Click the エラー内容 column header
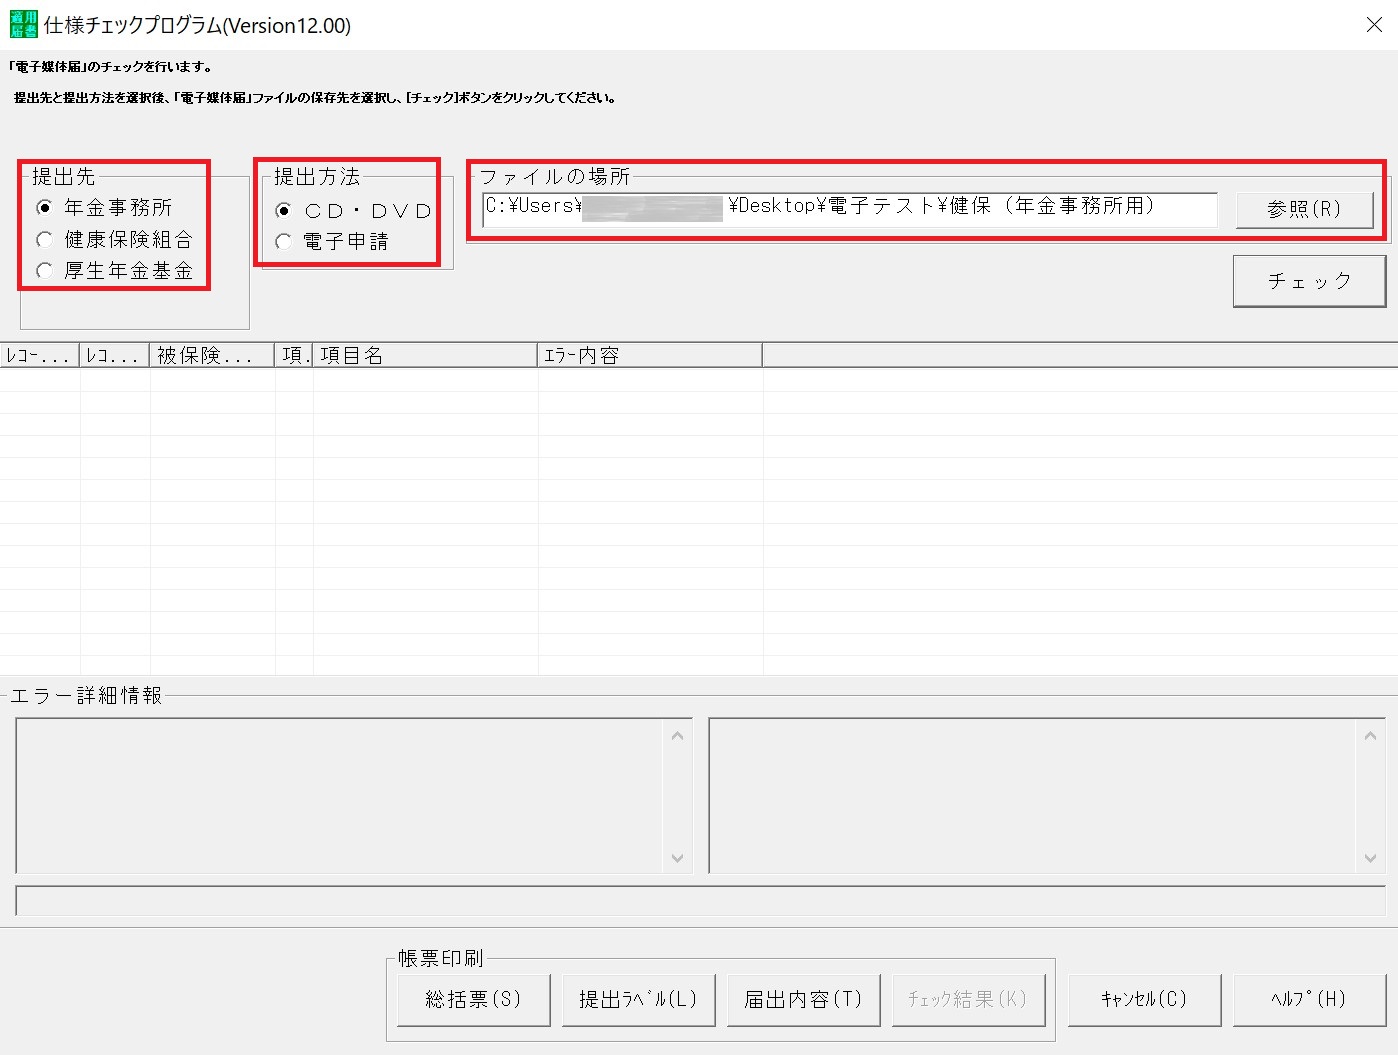Viewport: 1398px width, 1055px height. (x=649, y=355)
